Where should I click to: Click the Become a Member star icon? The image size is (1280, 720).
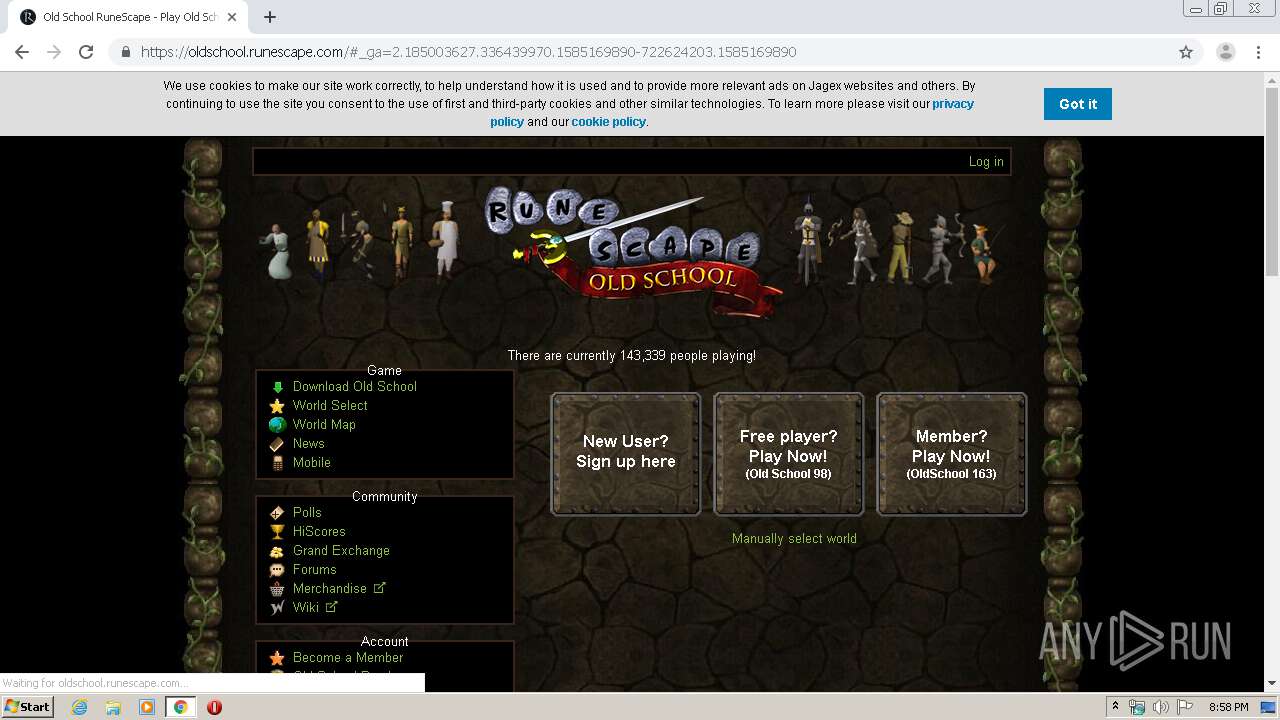(277, 658)
